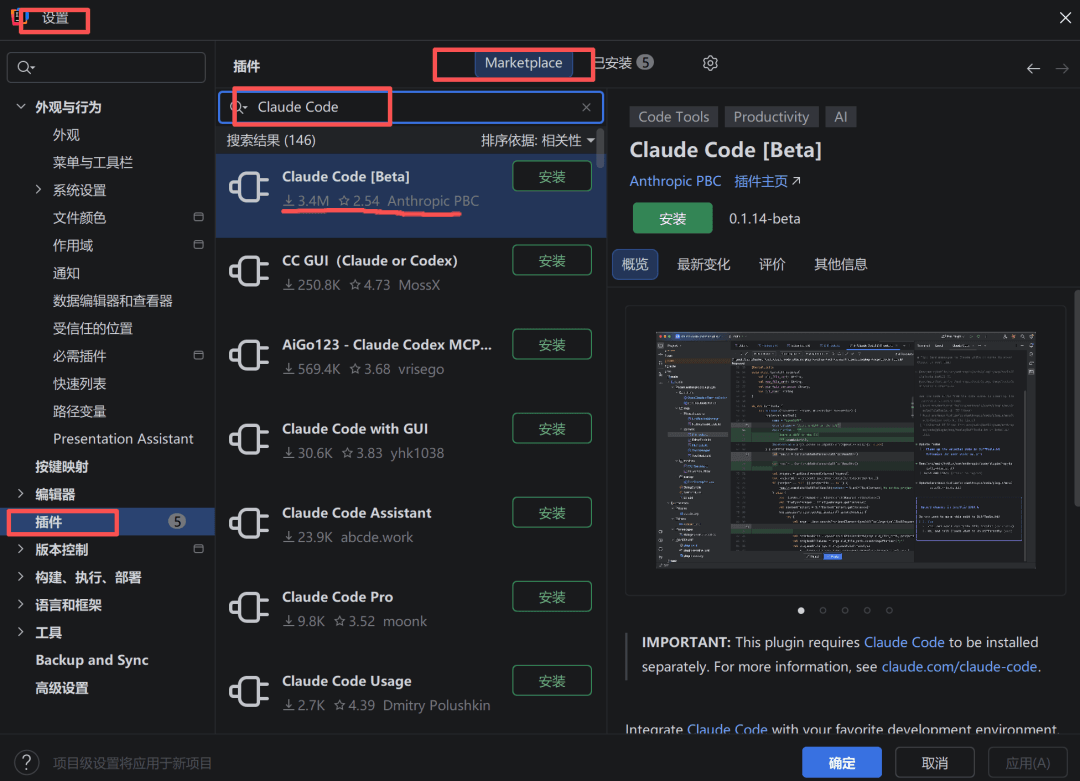Clear the plugin search text
The image size is (1080, 781).
click(x=586, y=107)
